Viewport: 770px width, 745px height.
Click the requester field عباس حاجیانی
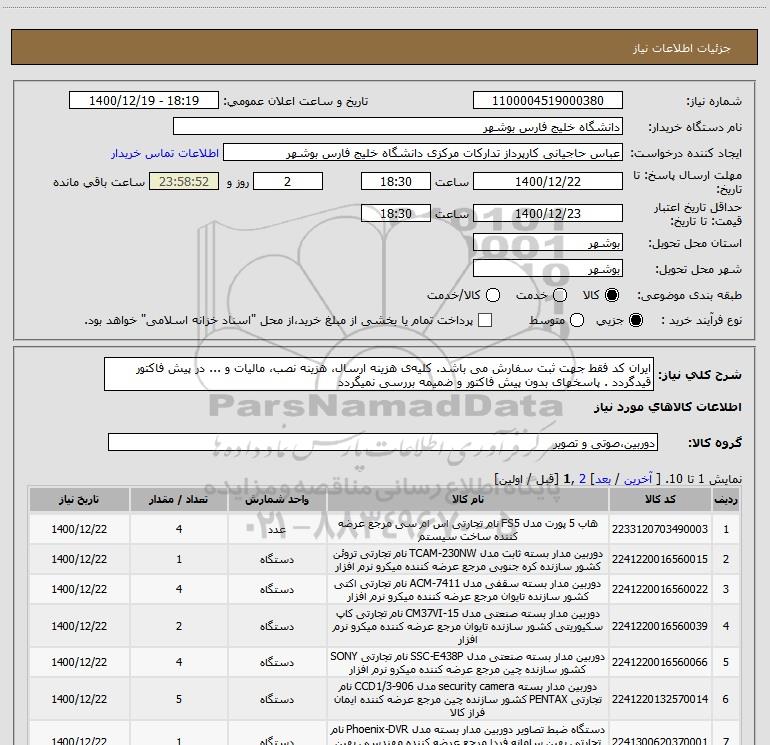(x=423, y=153)
